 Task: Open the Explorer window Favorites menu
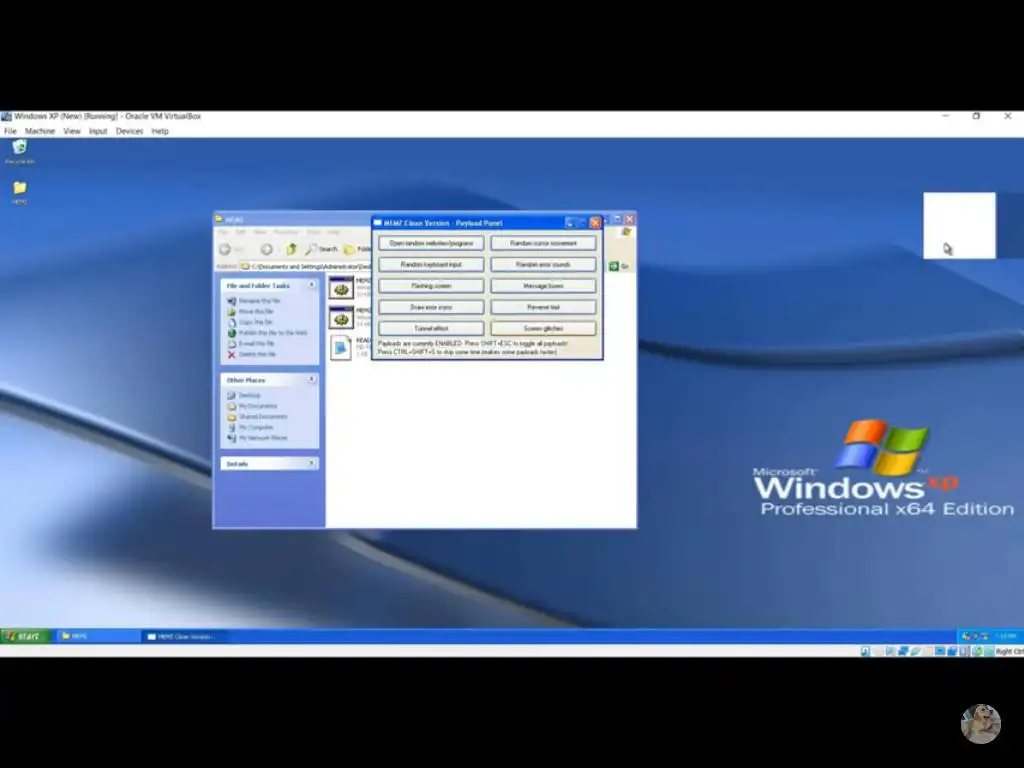[x=285, y=232]
